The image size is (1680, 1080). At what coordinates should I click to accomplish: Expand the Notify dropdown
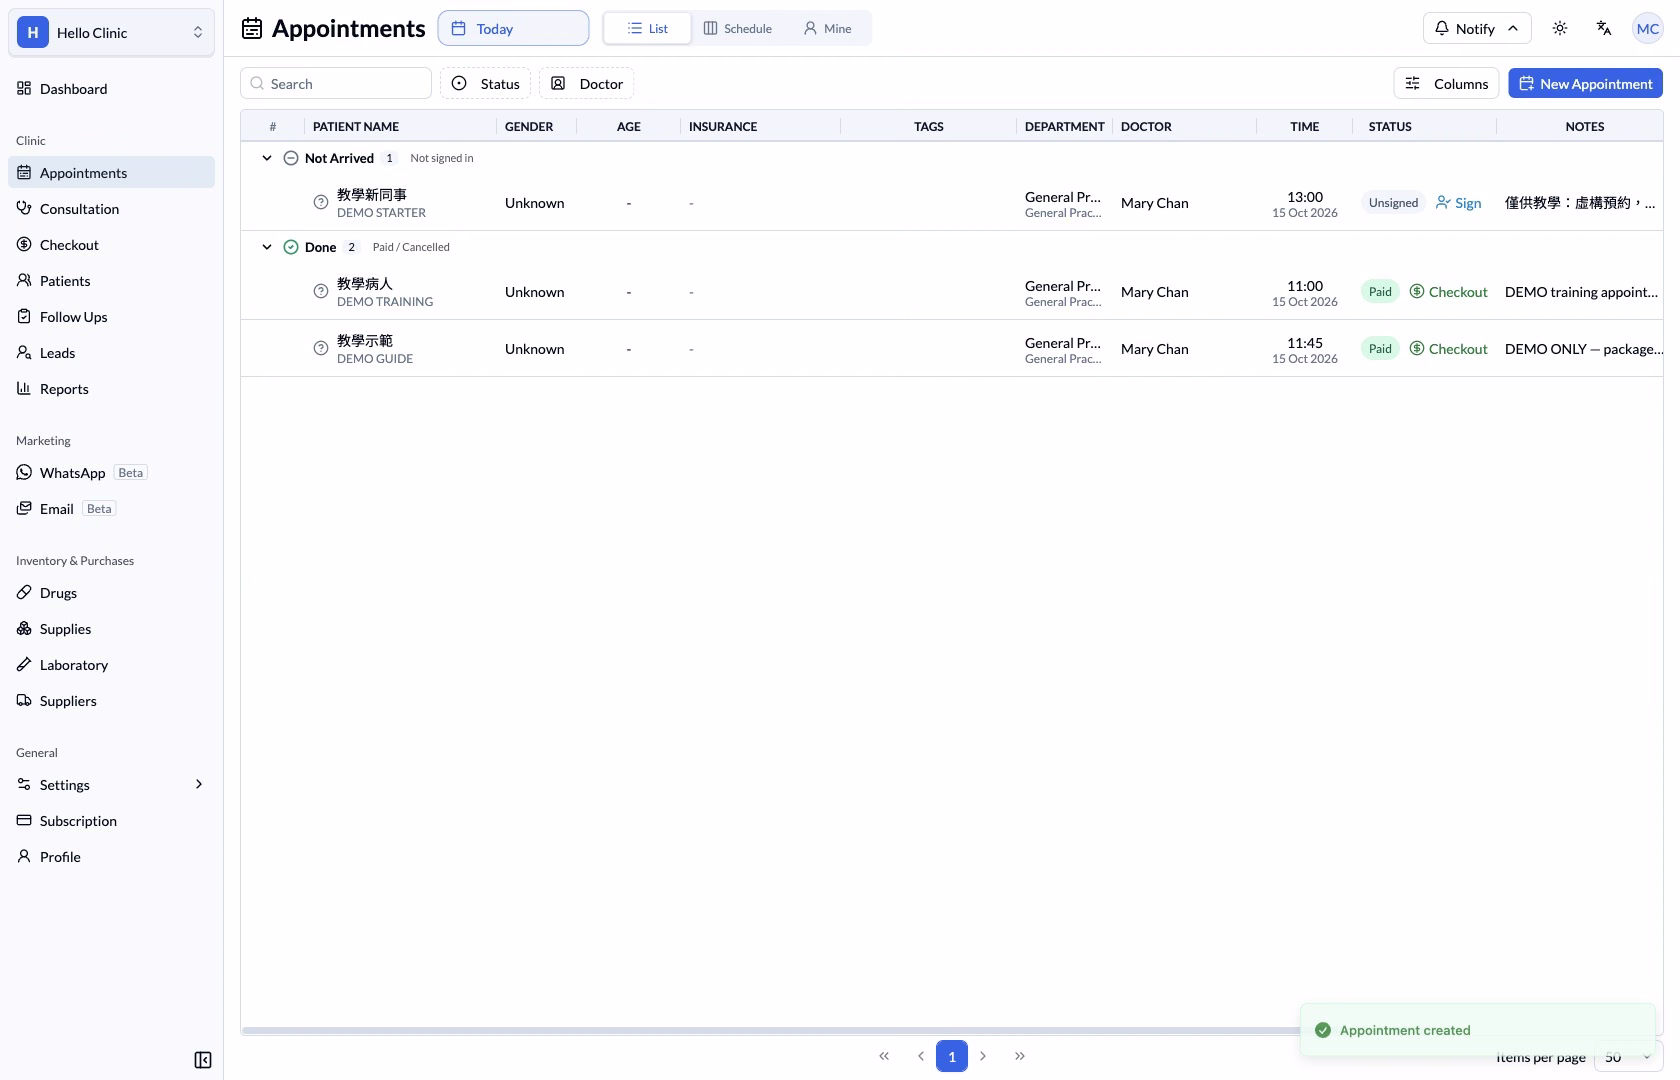[x=1477, y=28]
